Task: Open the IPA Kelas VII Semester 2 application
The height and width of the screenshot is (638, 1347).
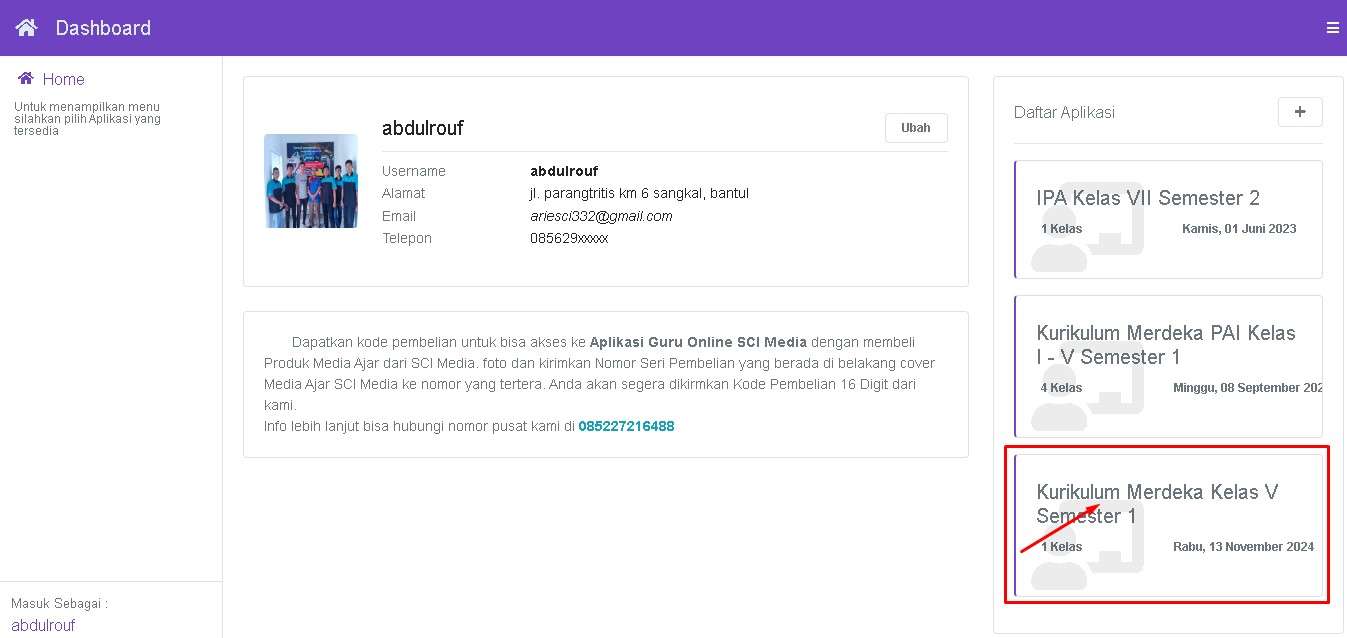Action: [1148, 198]
